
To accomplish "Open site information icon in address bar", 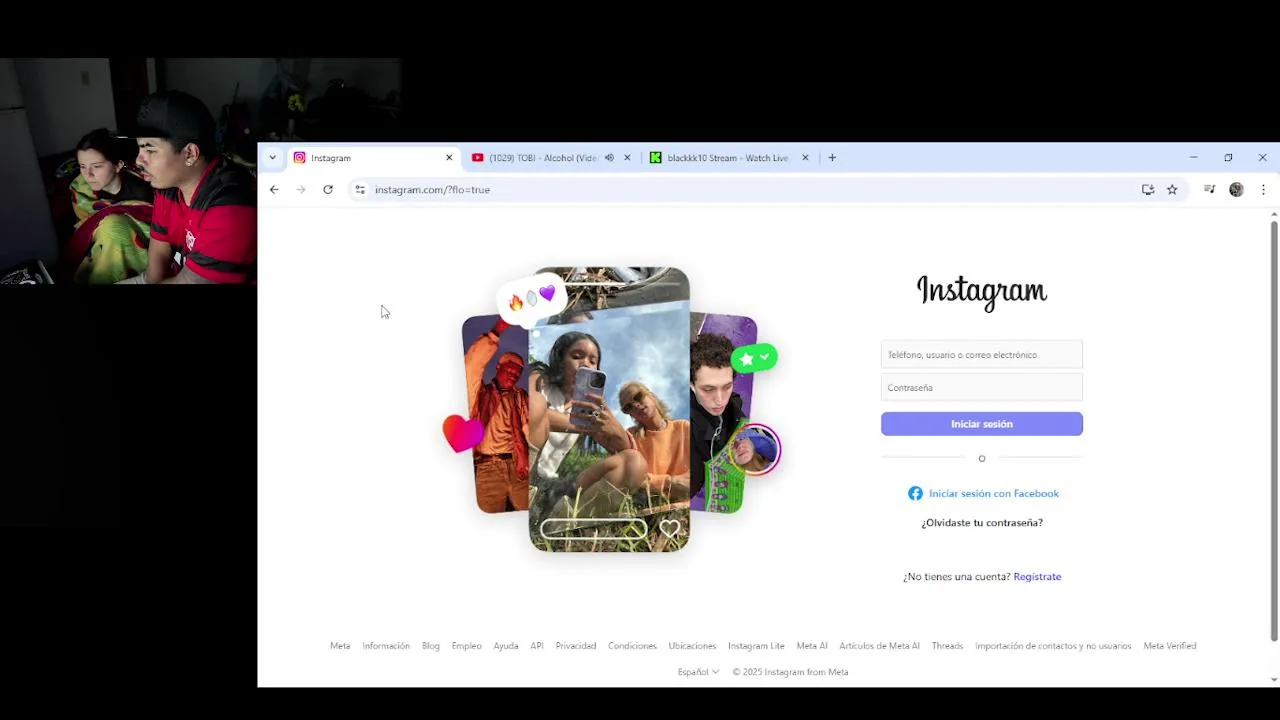I will [360, 189].
